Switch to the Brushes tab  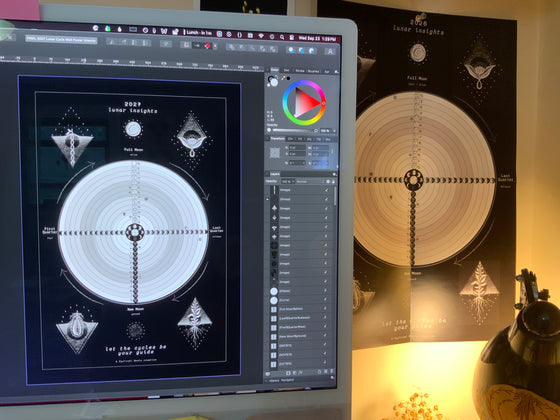click(313, 71)
